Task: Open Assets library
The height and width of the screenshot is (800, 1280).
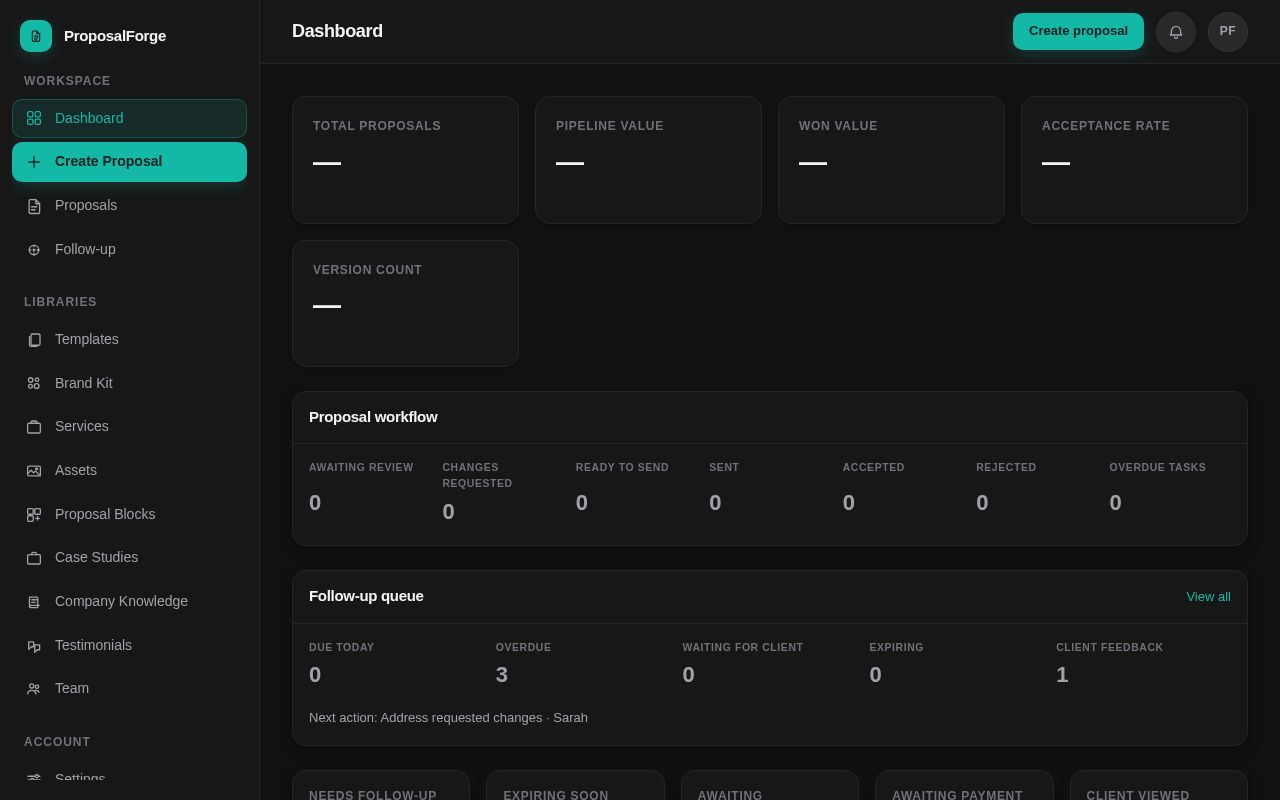Action: click(129, 470)
